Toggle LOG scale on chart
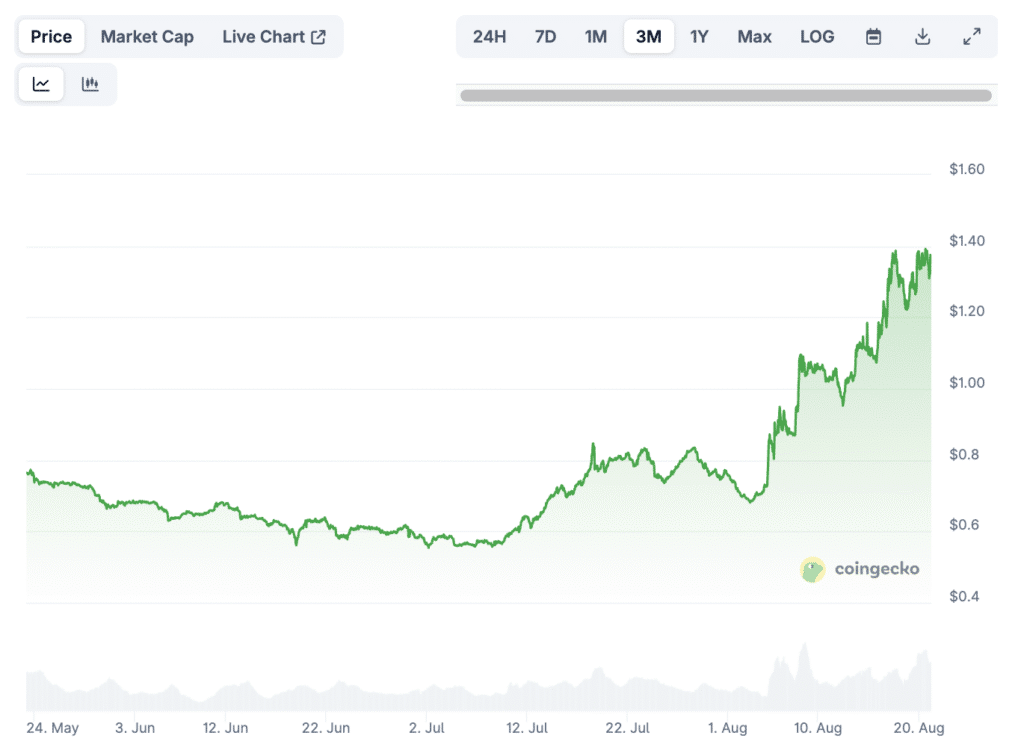Image resolution: width=1024 pixels, height=756 pixels. [816, 37]
